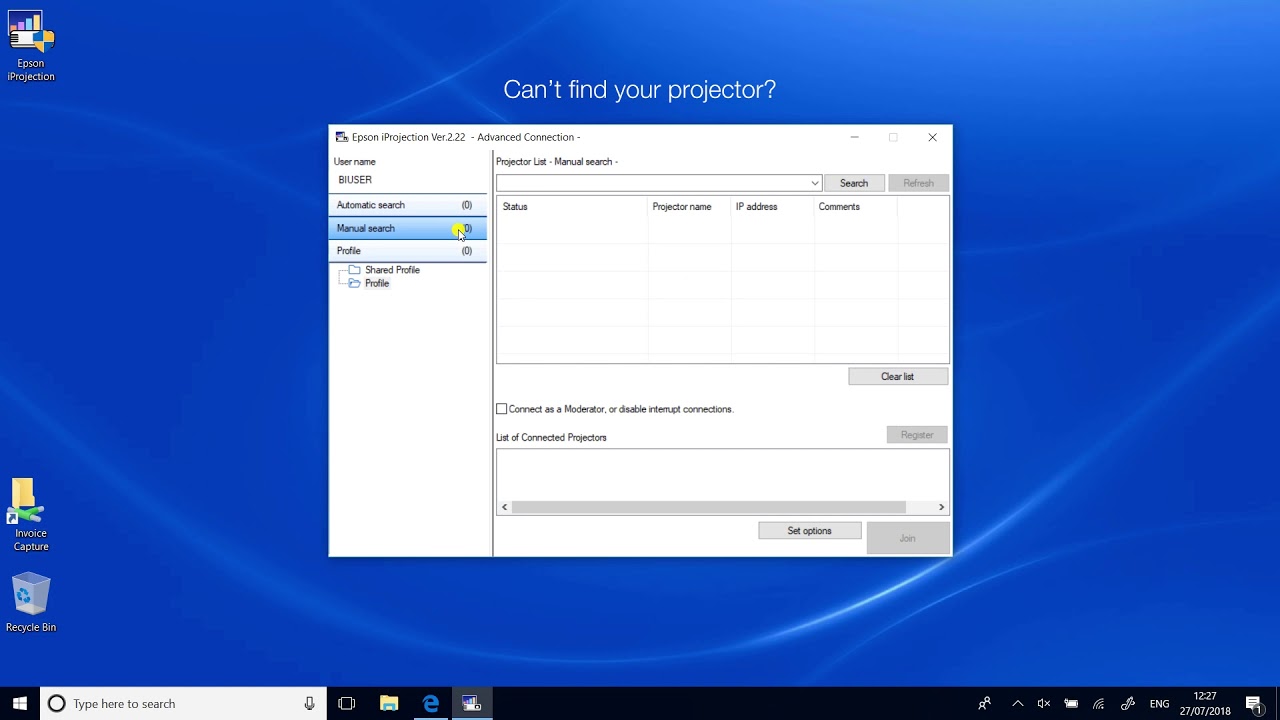Sort by the Projector name column header
This screenshot has width=1280, height=720.
pos(690,207)
